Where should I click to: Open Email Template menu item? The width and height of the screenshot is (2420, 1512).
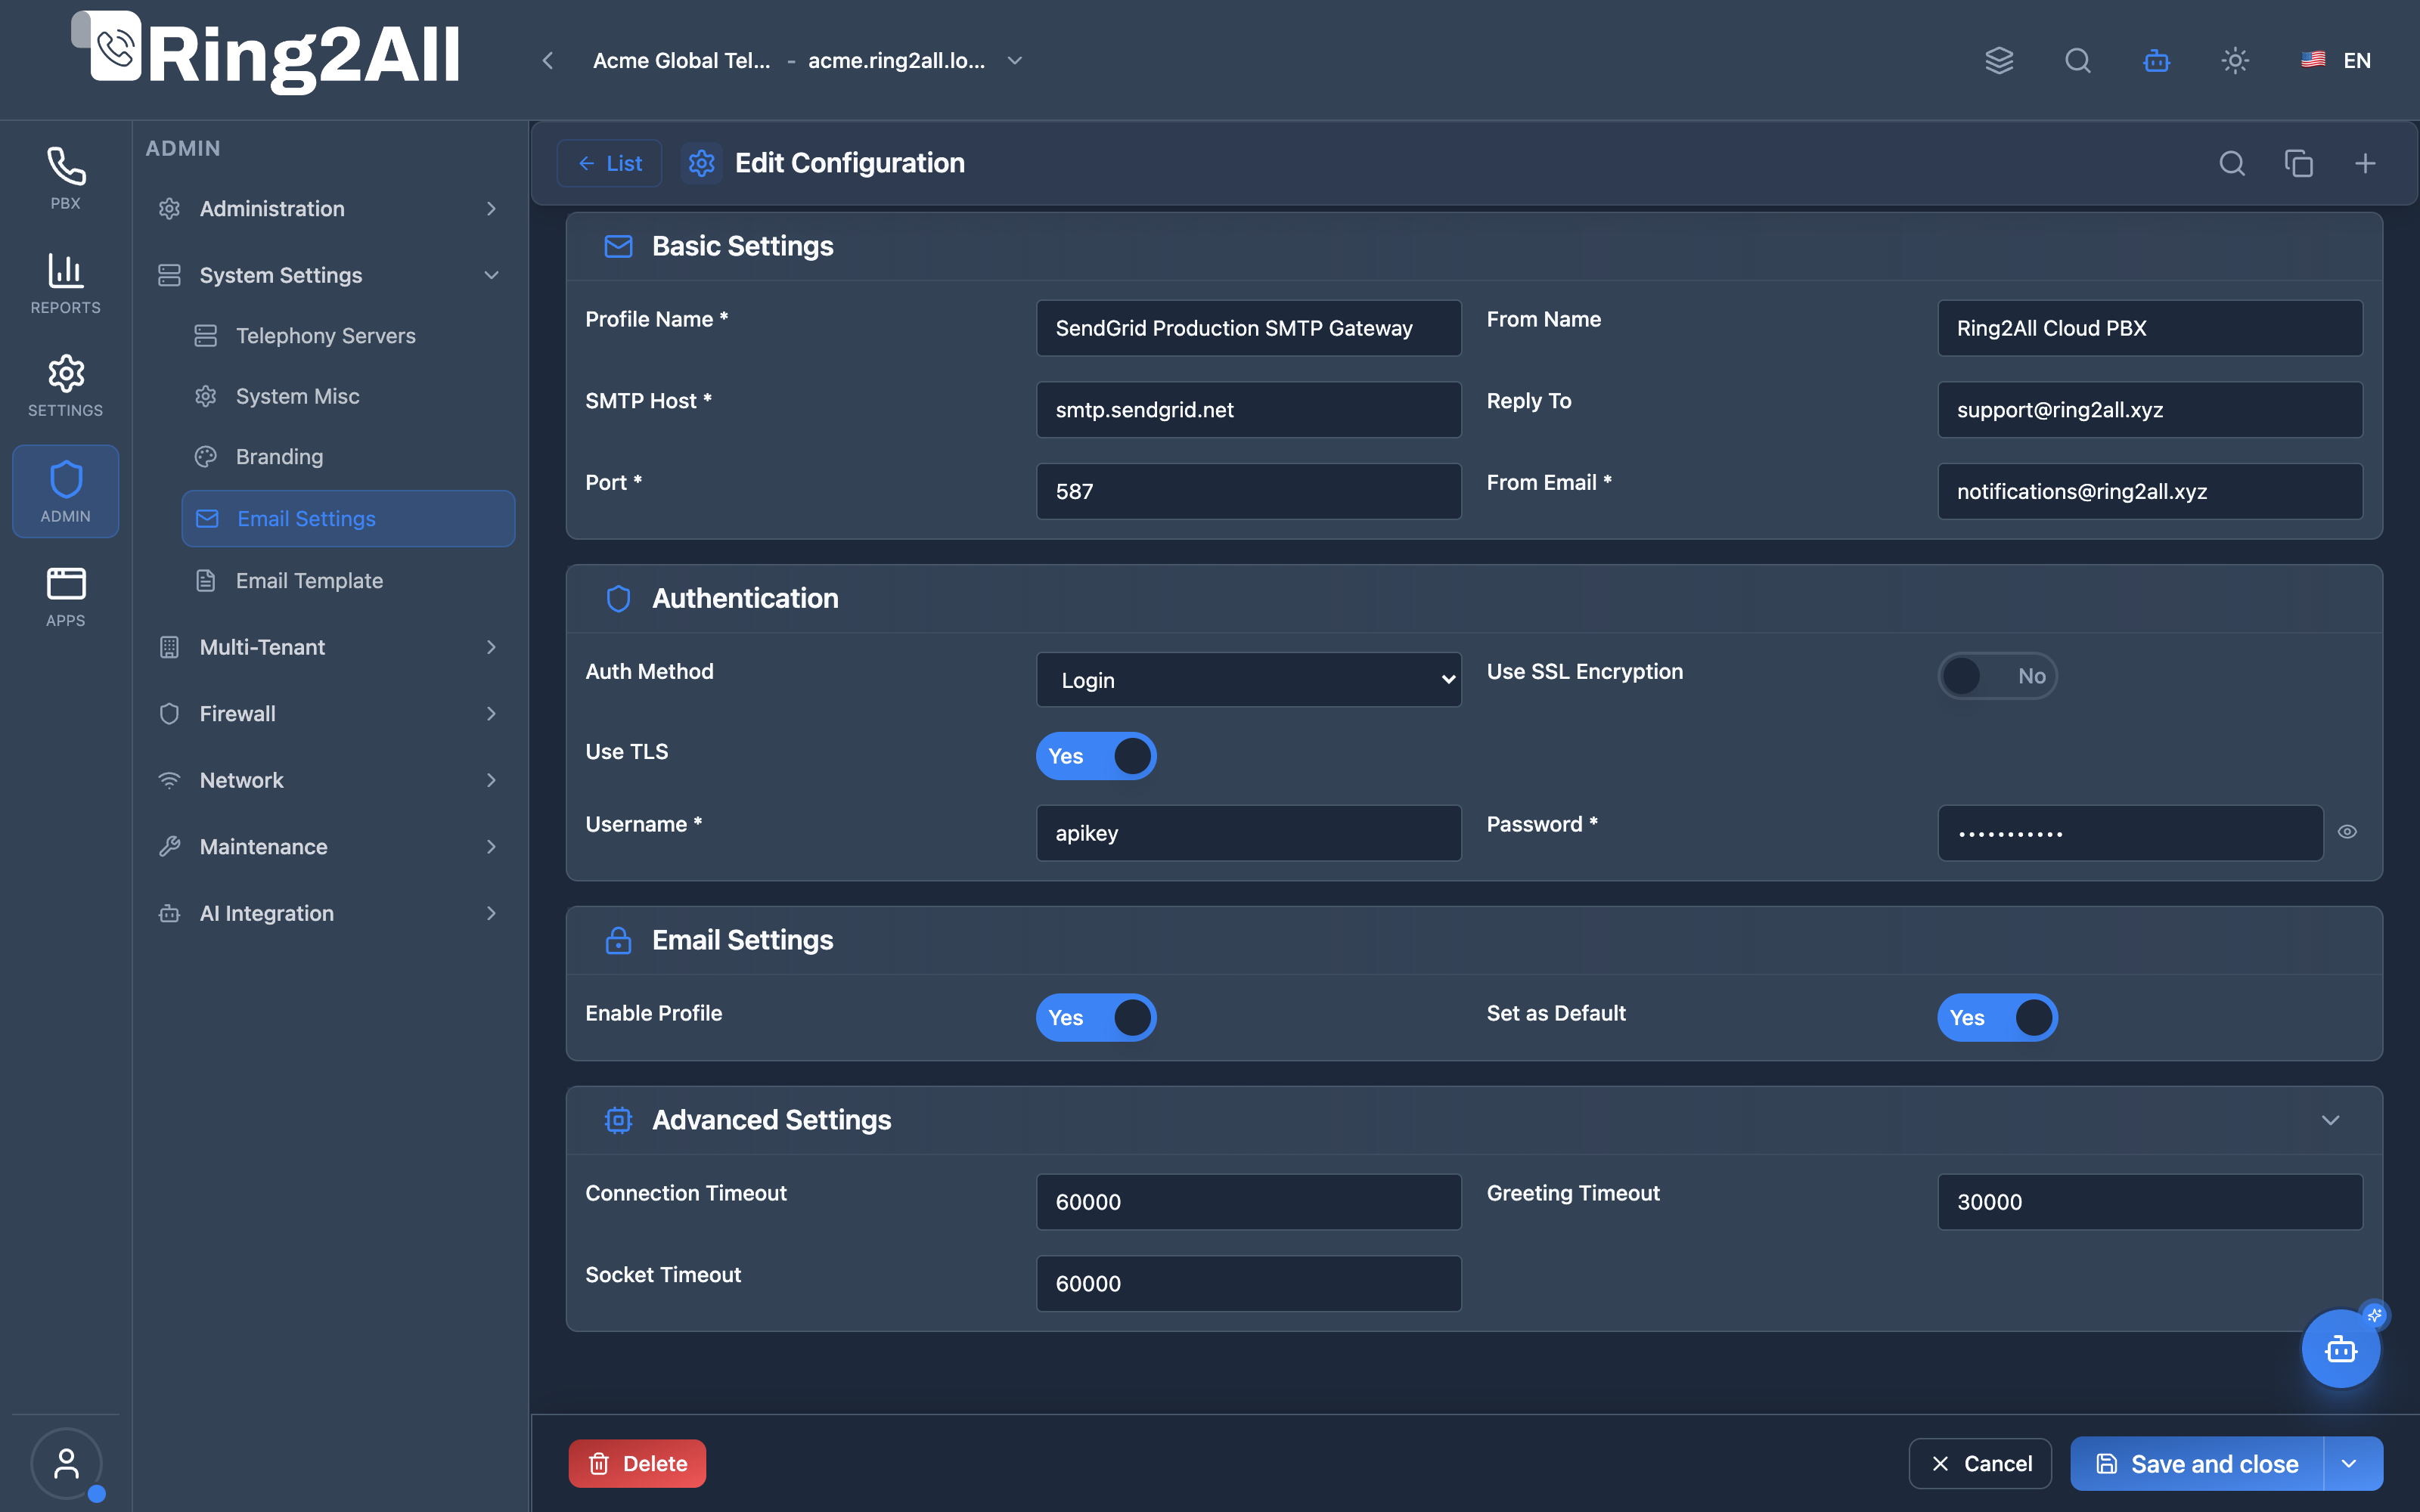click(348, 581)
